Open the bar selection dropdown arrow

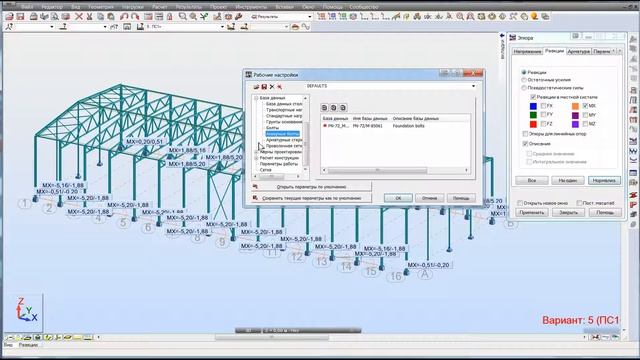point(105,27)
